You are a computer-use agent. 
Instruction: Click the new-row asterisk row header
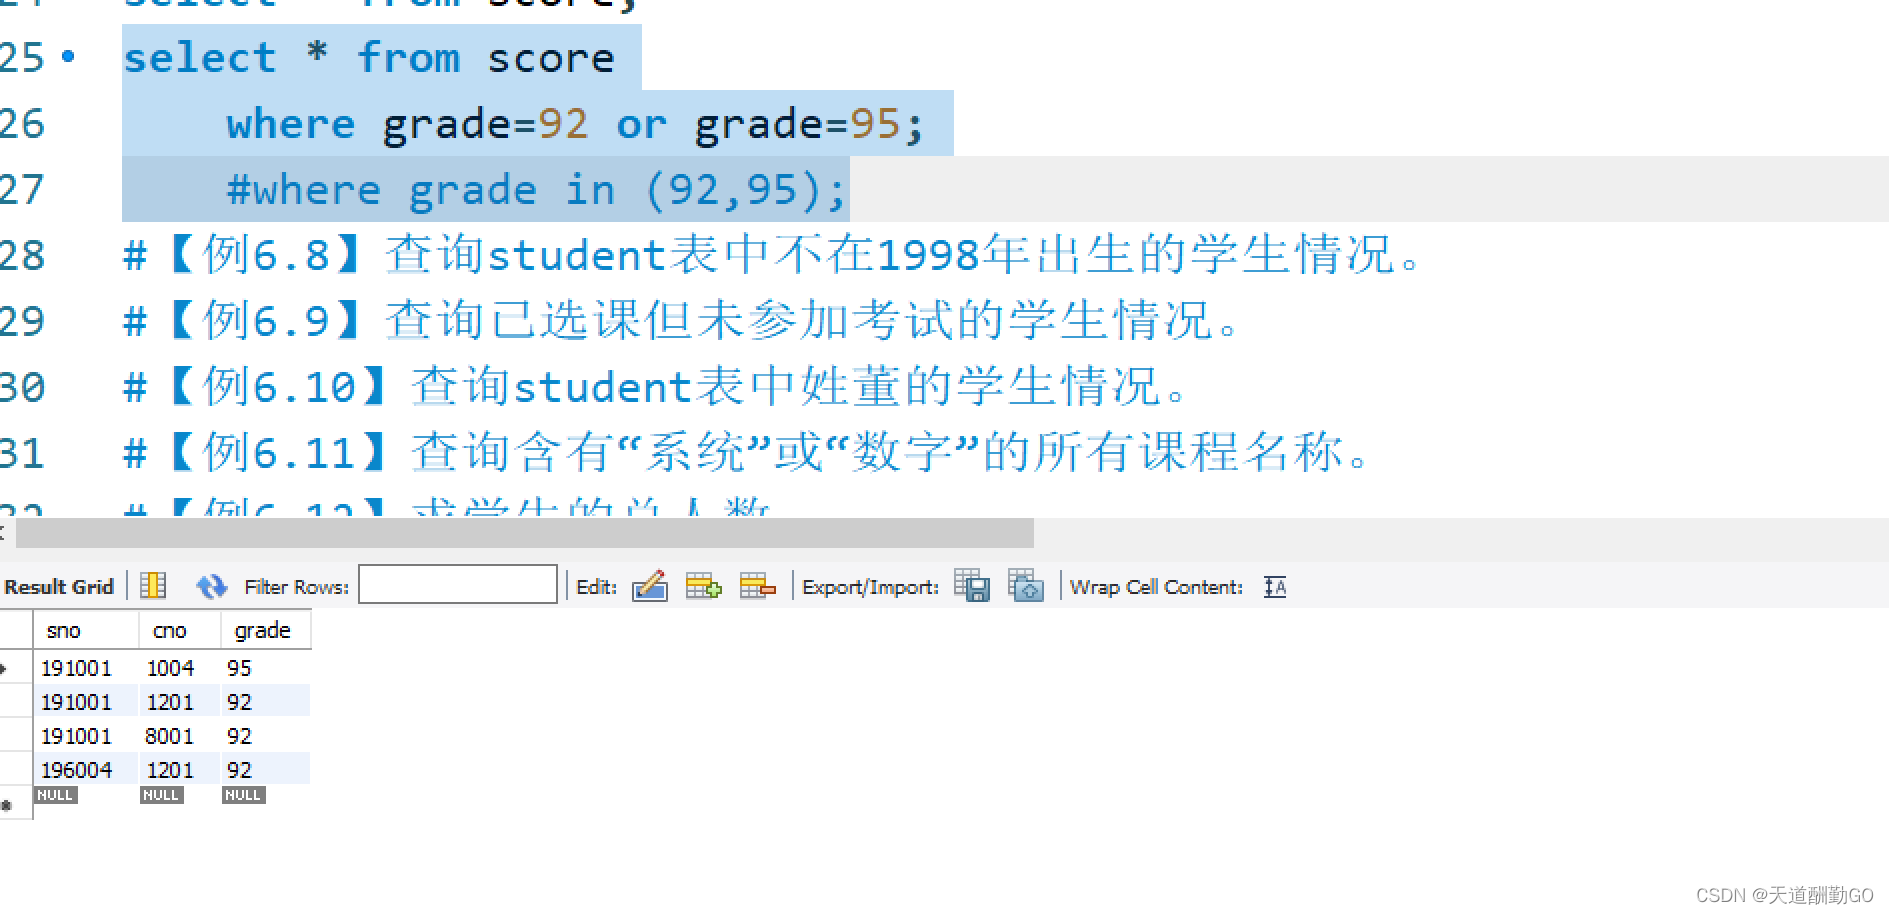tap(16, 804)
